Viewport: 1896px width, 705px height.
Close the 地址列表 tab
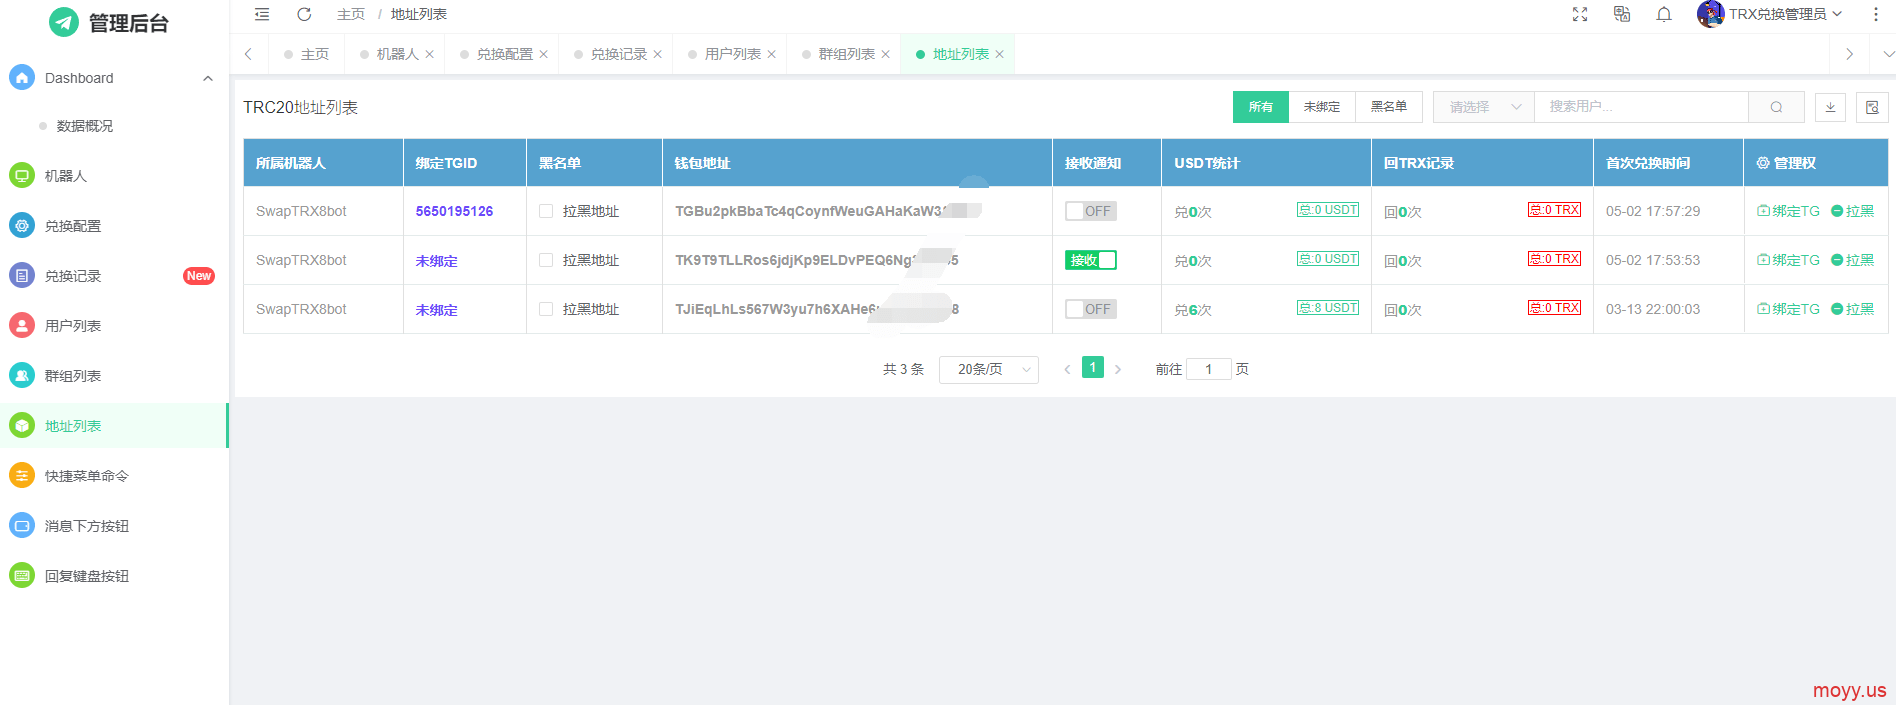tap(999, 54)
